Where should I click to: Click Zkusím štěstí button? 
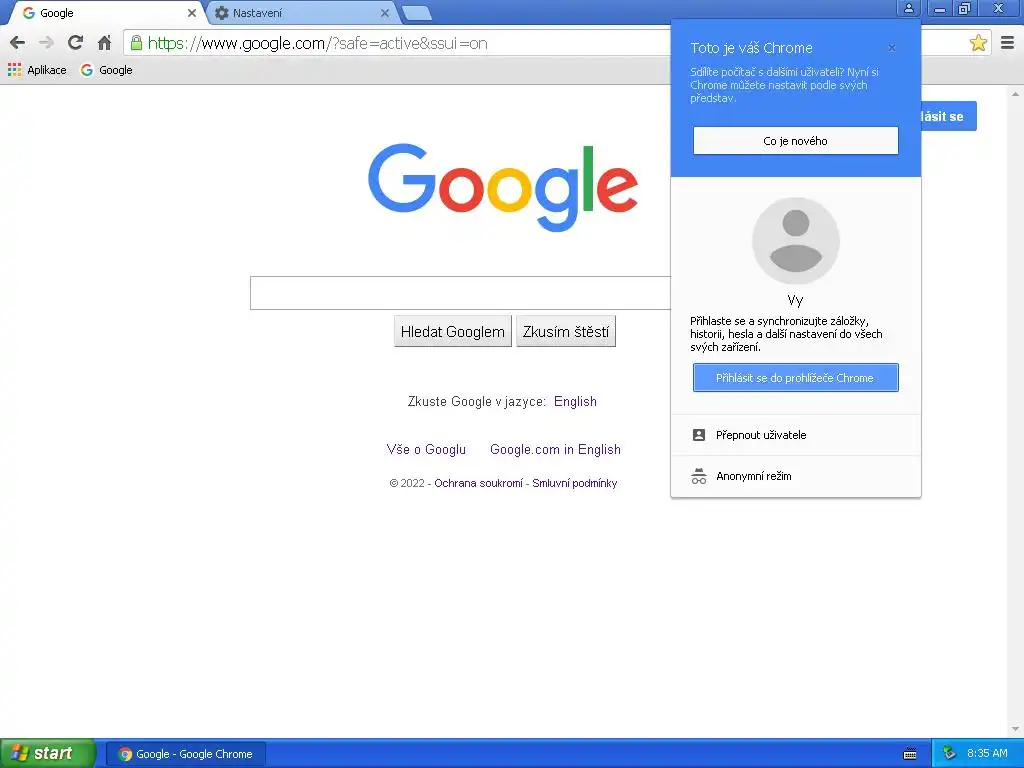pos(566,331)
